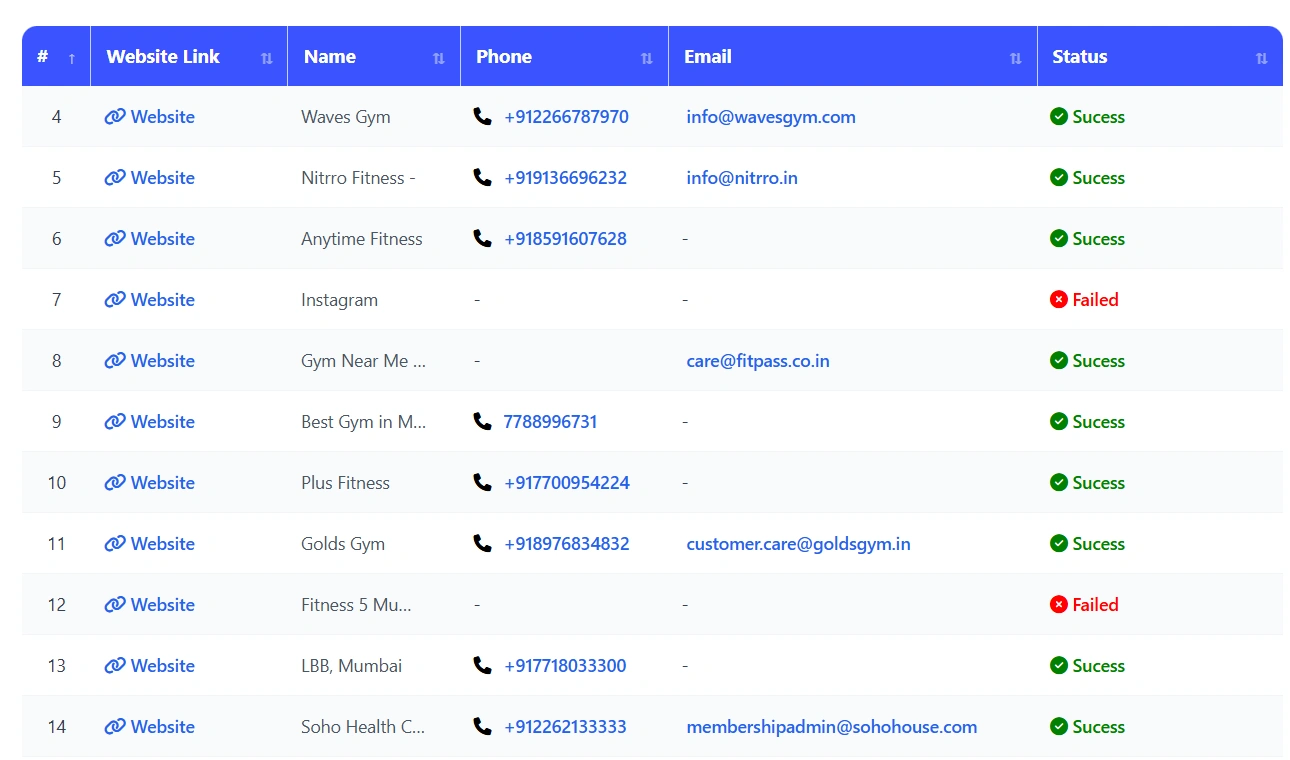
Task: Click the red Failed icon on Fitness 5 row
Action: (x=1058, y=604)
